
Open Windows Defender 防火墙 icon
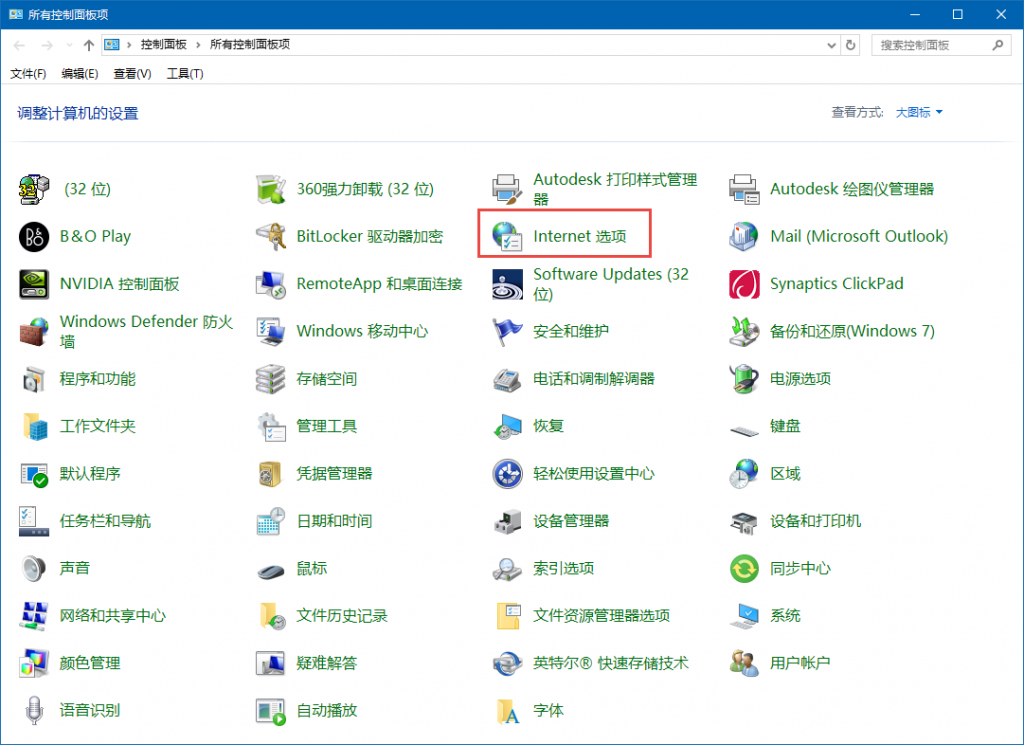[34, 331]
